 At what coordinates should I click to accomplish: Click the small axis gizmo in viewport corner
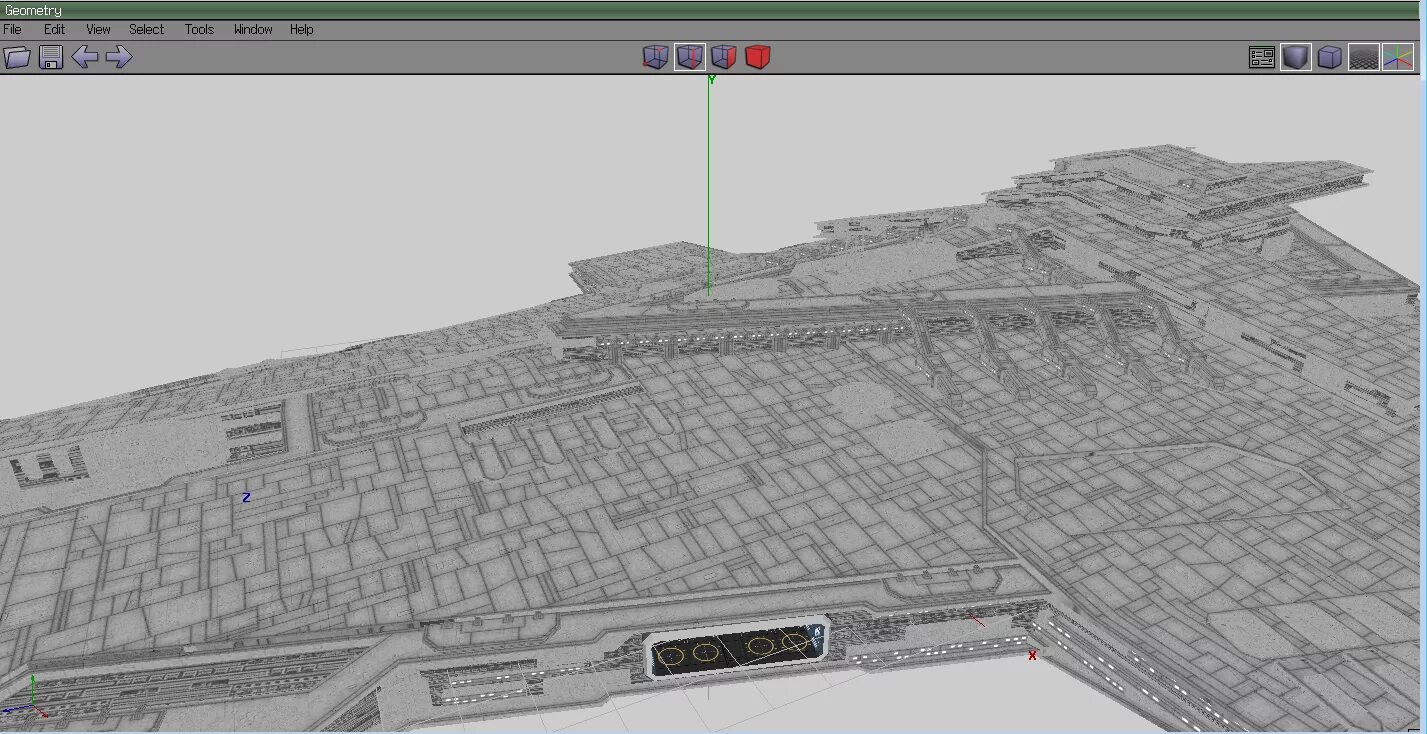(x=25, y=699)
